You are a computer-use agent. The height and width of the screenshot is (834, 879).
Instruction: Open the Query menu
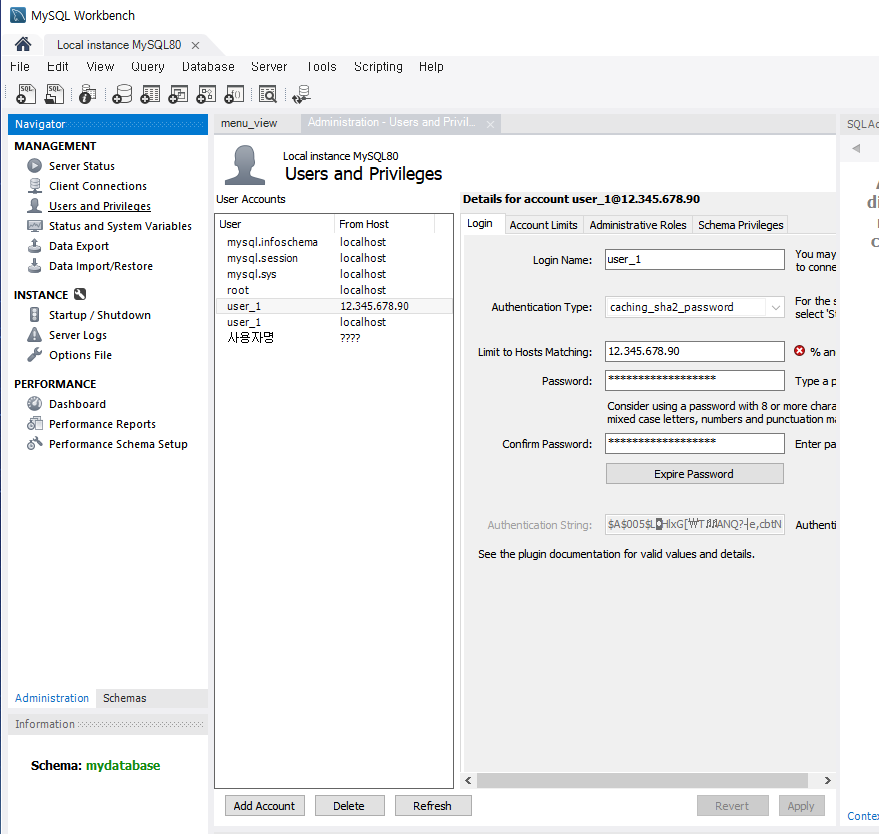click(147, 67)
